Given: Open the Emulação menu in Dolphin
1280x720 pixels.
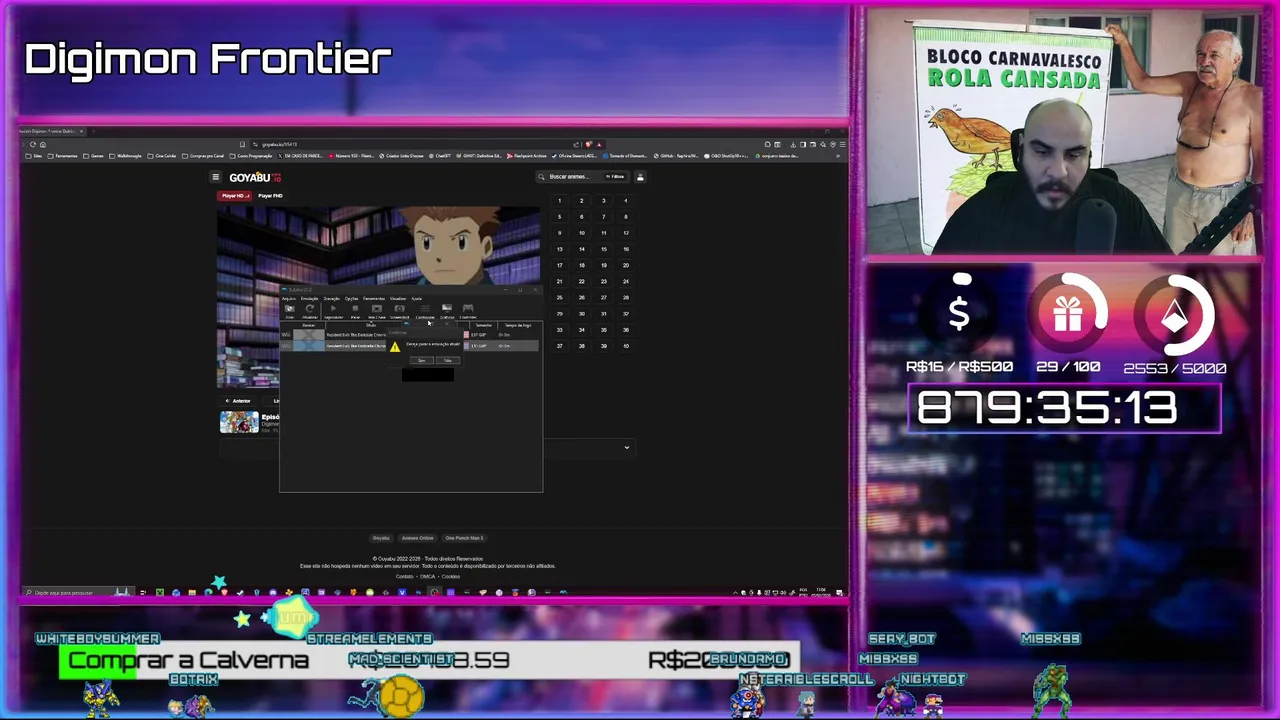Looking at the screenshot, I should coord(309,299).
